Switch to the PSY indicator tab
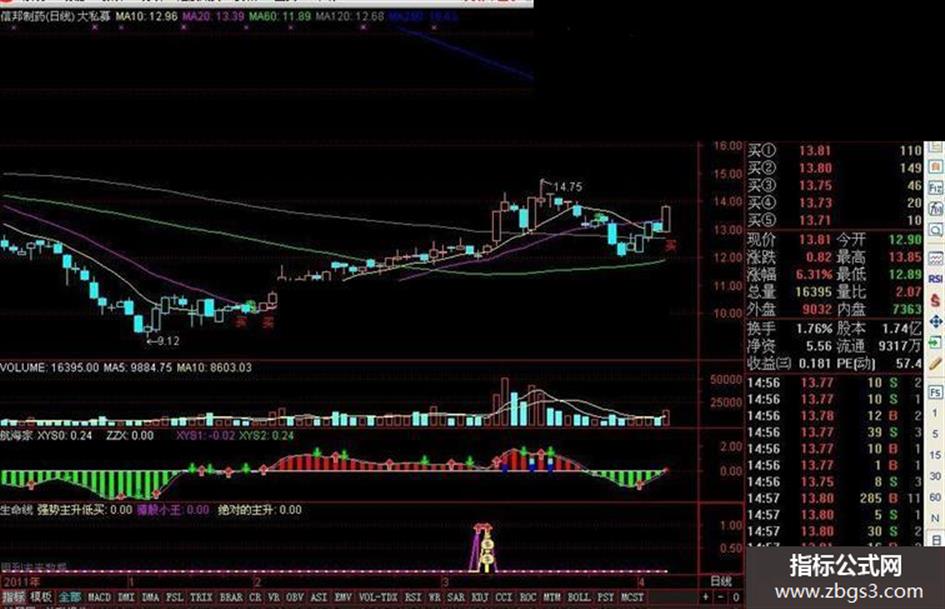Image resolution: width=945 pixels, height=609 pixels. click(606, 597)
